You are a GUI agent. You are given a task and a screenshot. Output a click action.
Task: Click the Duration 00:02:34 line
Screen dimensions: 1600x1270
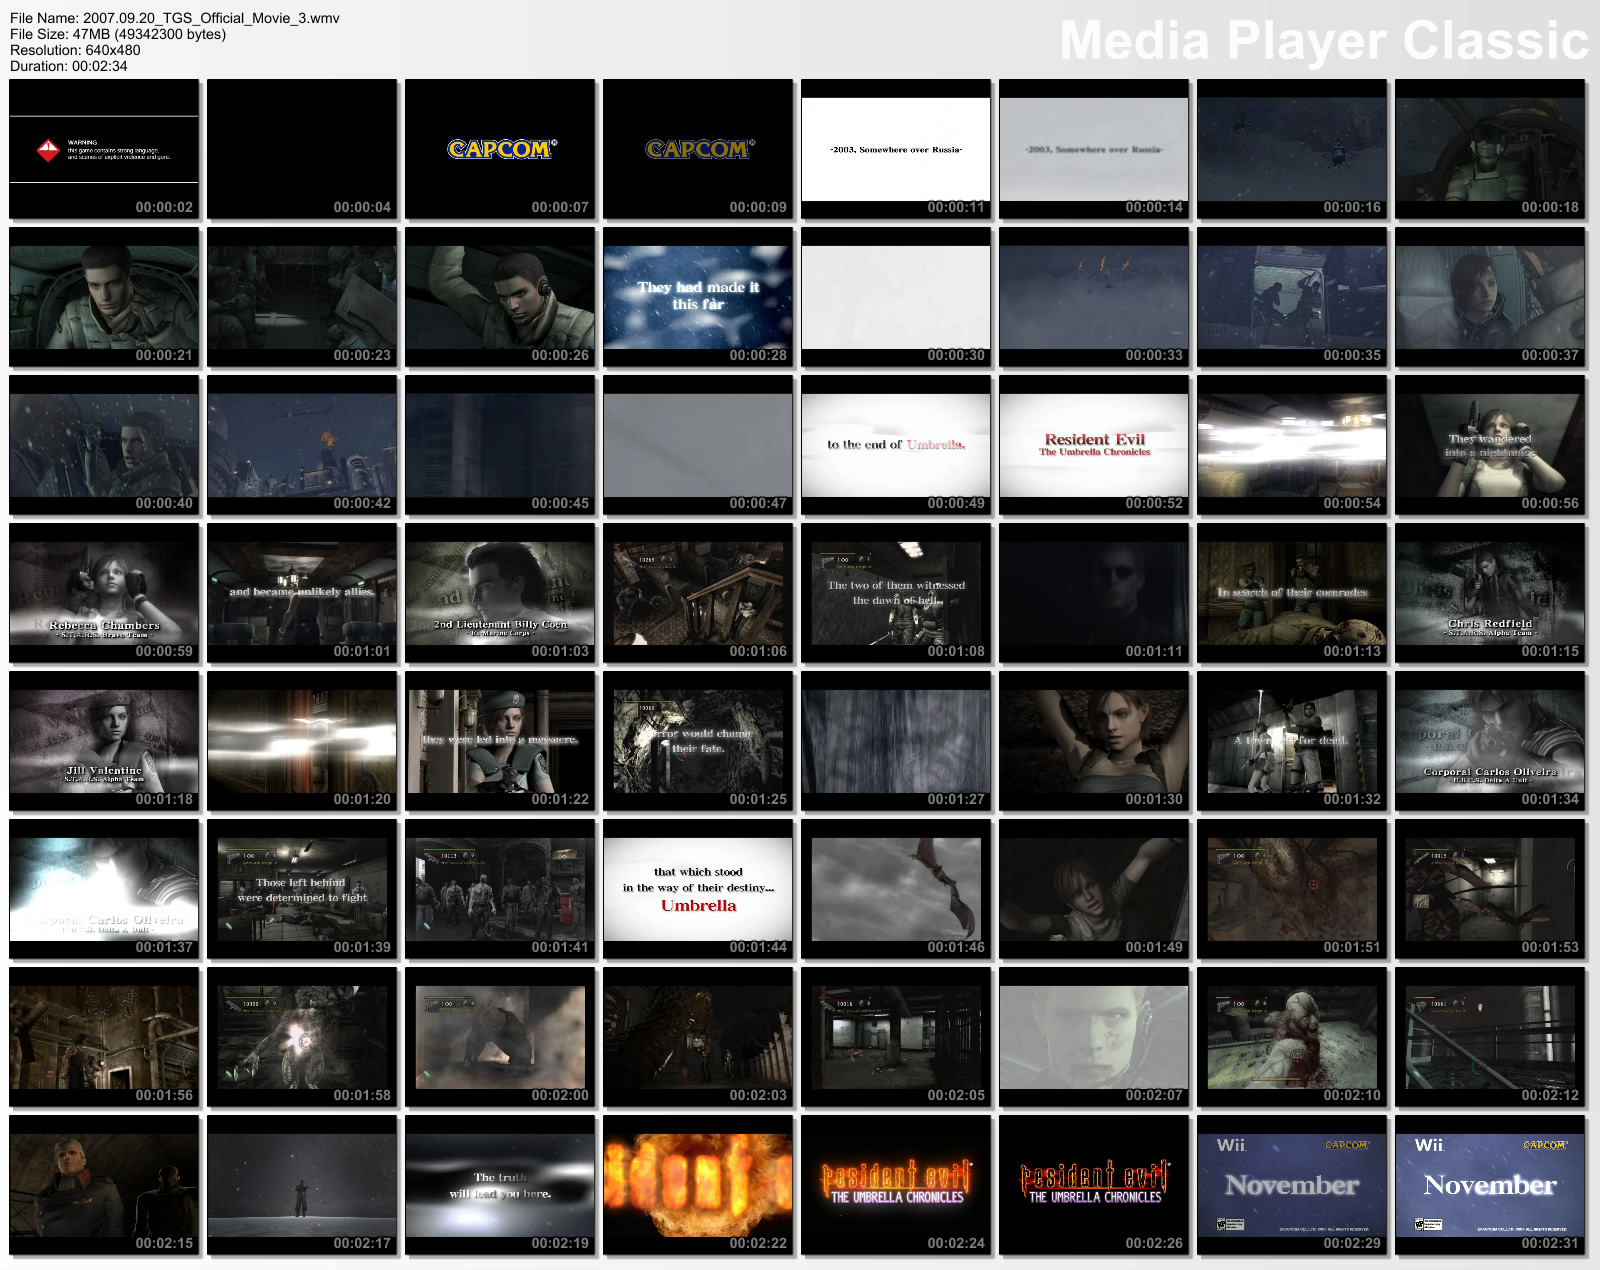click(69, 66)
